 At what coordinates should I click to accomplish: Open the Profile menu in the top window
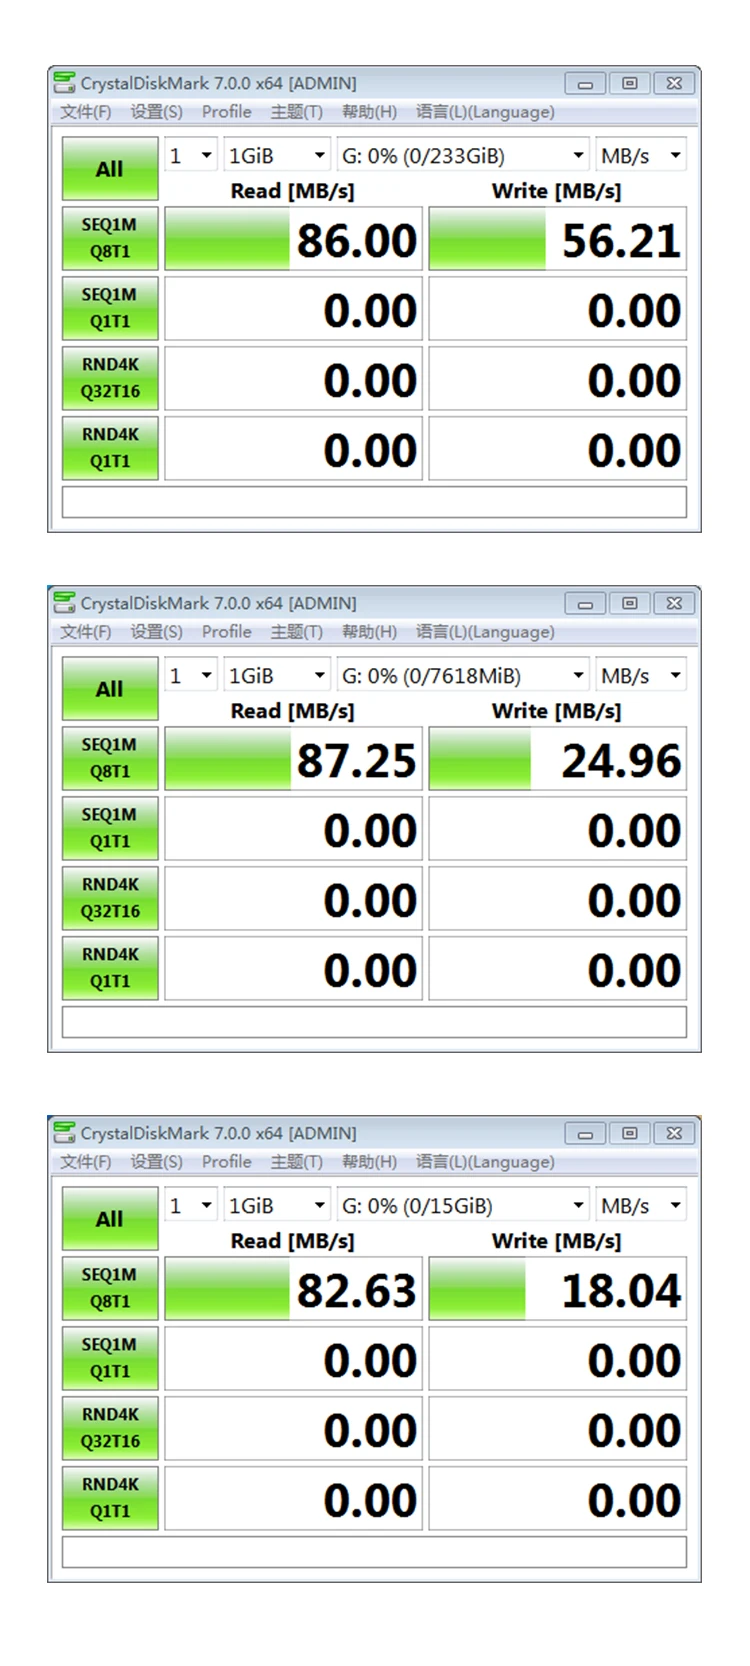(226, 112)
